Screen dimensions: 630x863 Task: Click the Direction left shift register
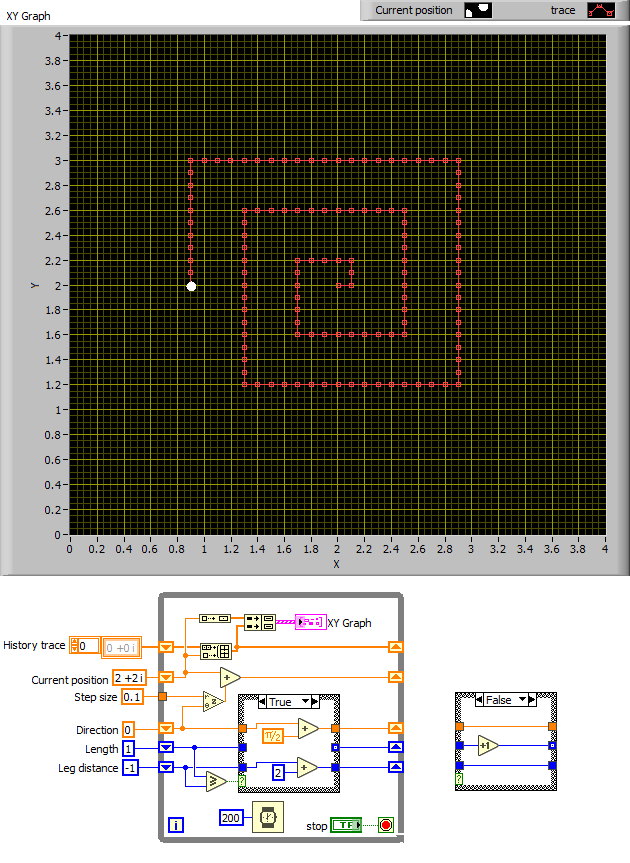(166, 728)
